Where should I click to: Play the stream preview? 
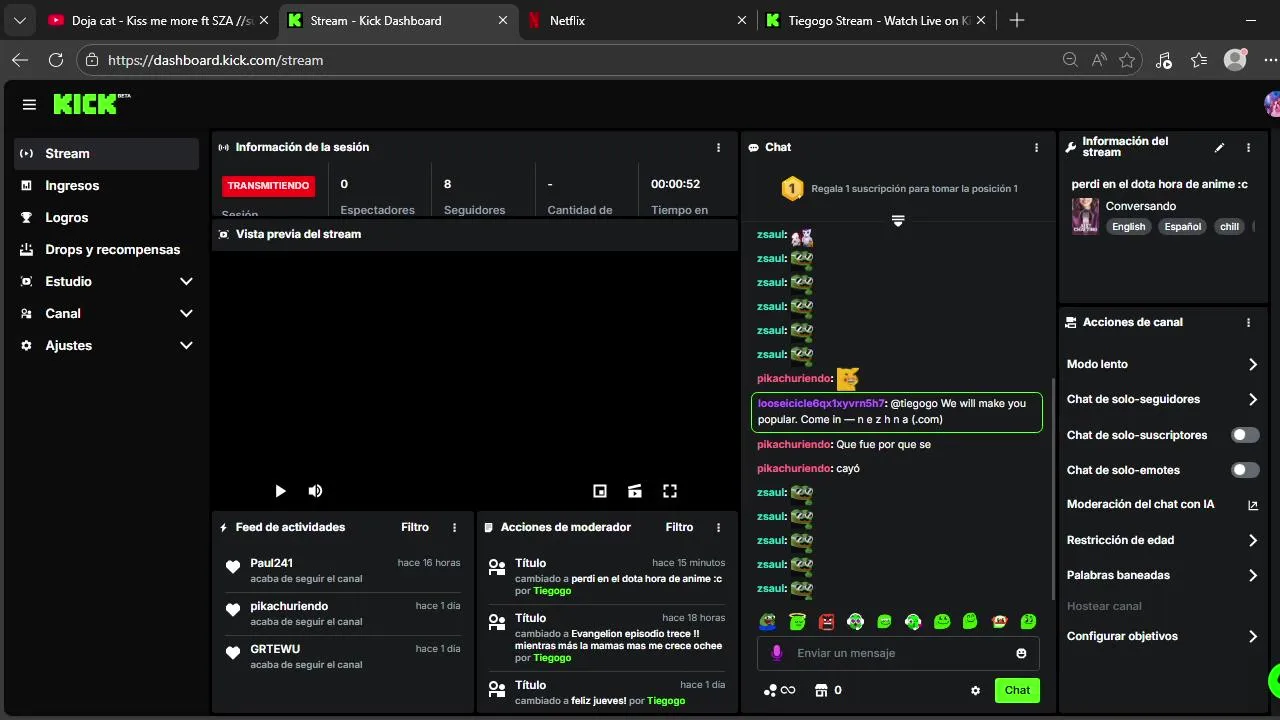pyautogui.click(x=280, y=491)
